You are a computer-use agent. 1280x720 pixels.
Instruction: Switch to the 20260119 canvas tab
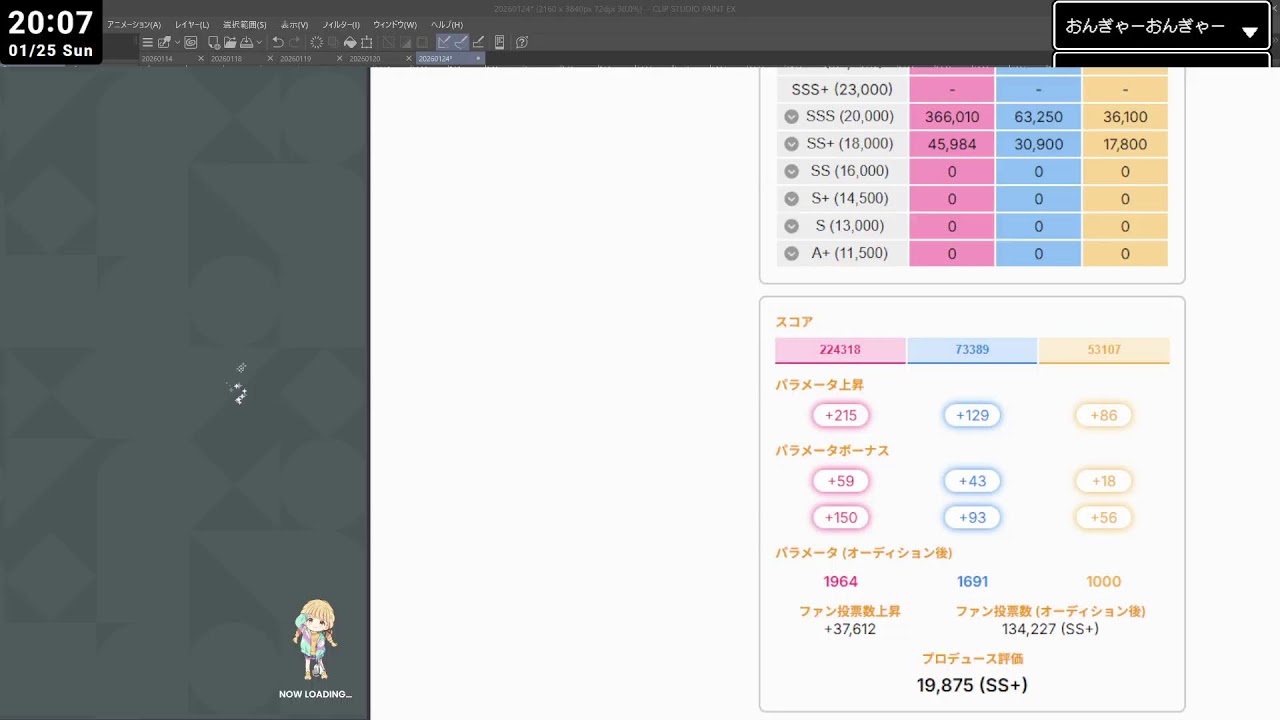coord(295,59)
